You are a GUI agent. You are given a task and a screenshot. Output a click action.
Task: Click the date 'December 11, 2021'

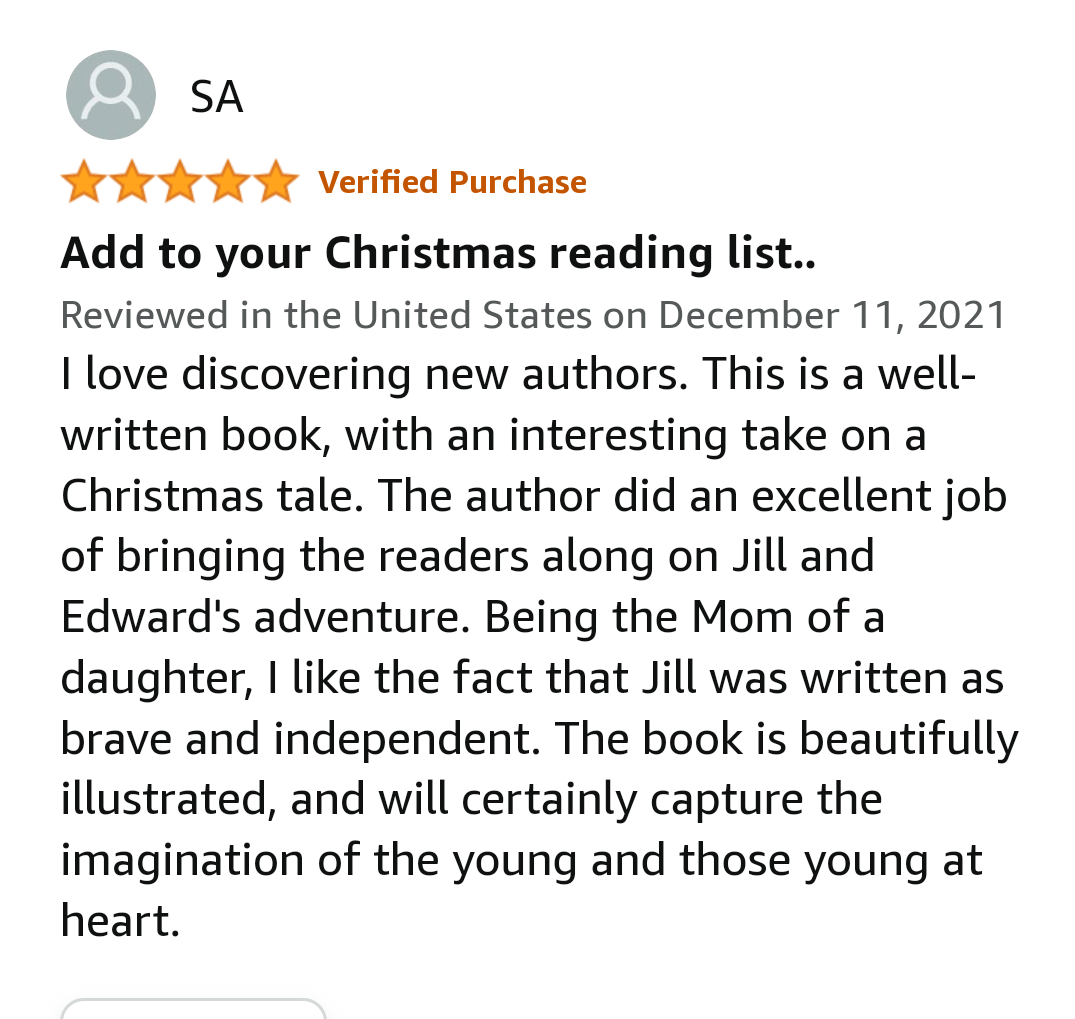point(832,316)
